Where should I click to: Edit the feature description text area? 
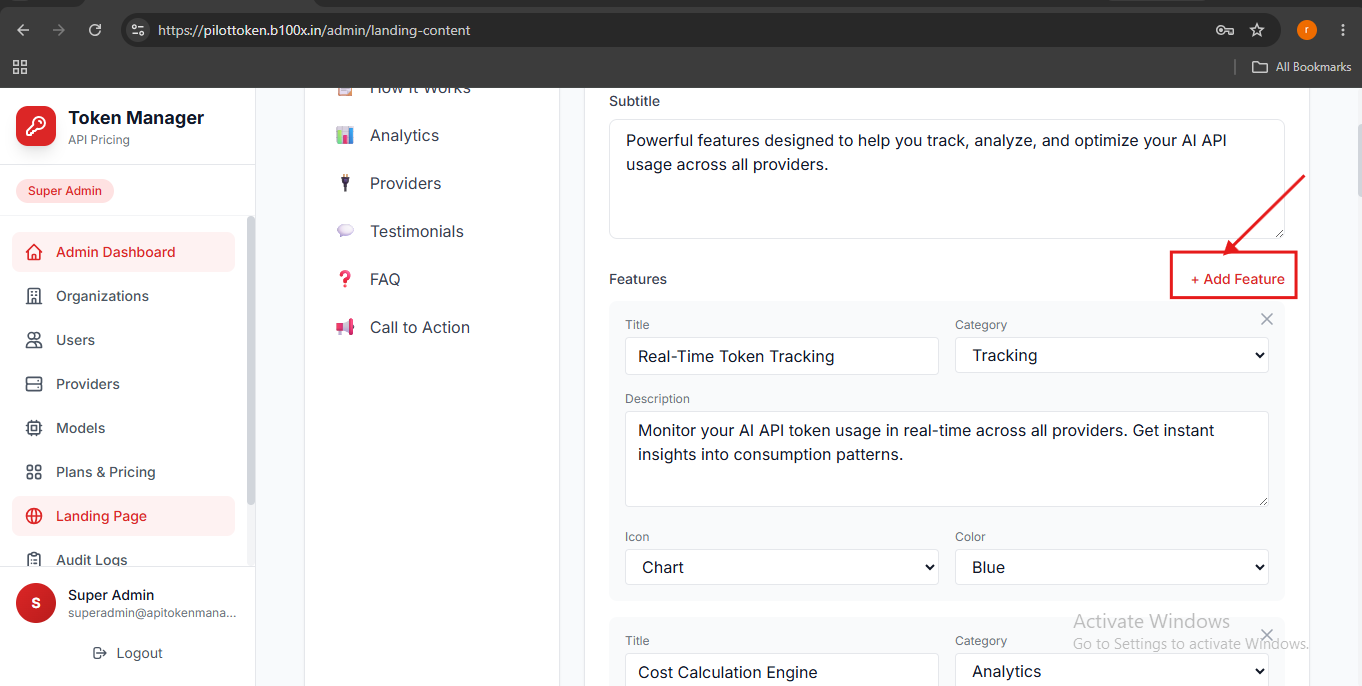point(947,459)
